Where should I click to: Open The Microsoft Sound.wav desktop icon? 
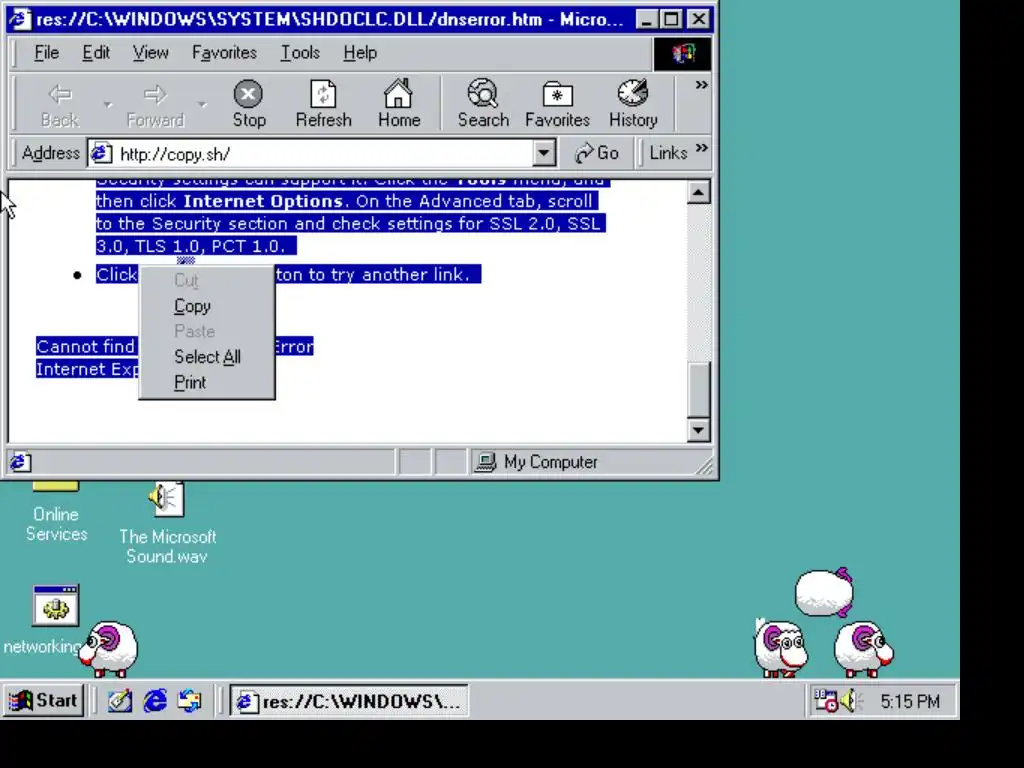(x=167, y=500)
